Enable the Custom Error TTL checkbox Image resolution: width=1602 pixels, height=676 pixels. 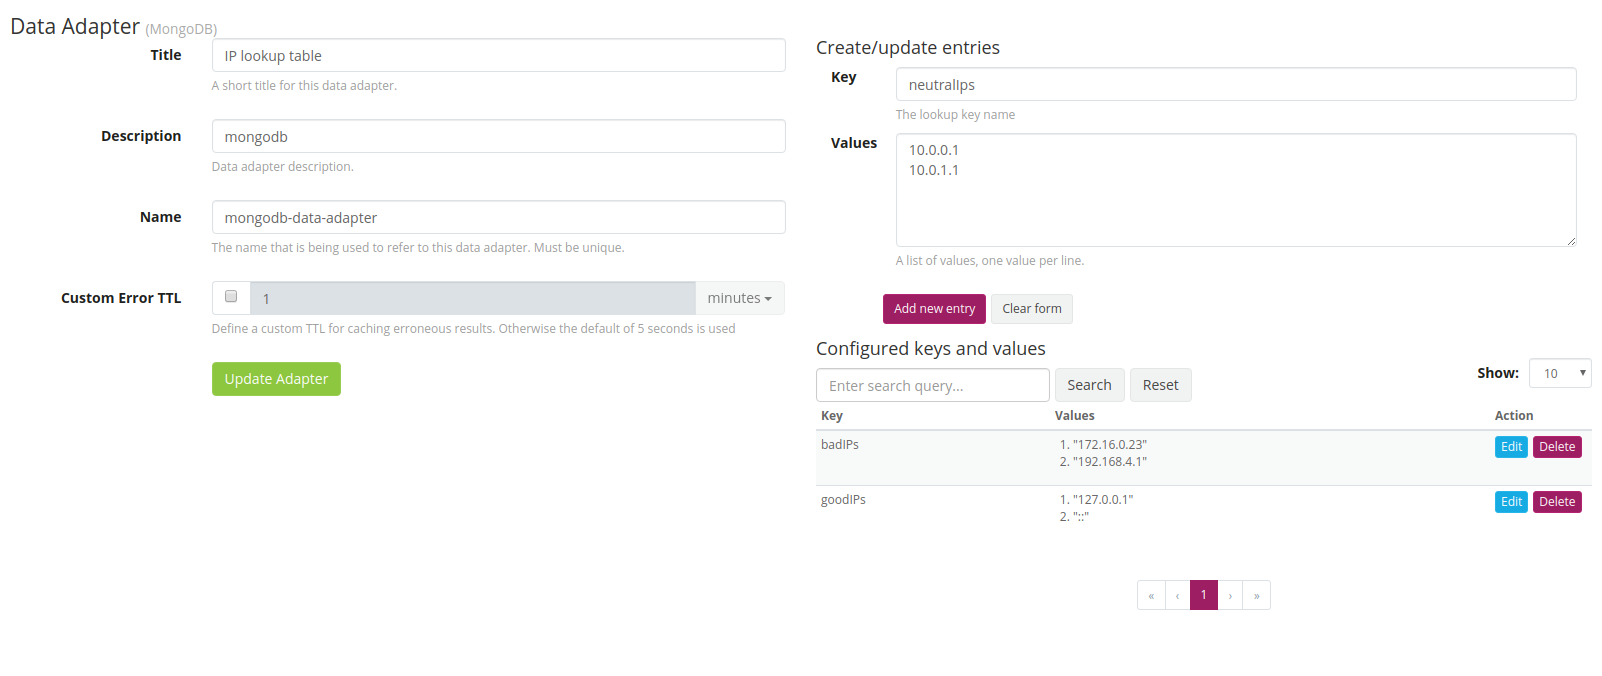(230, 297)
